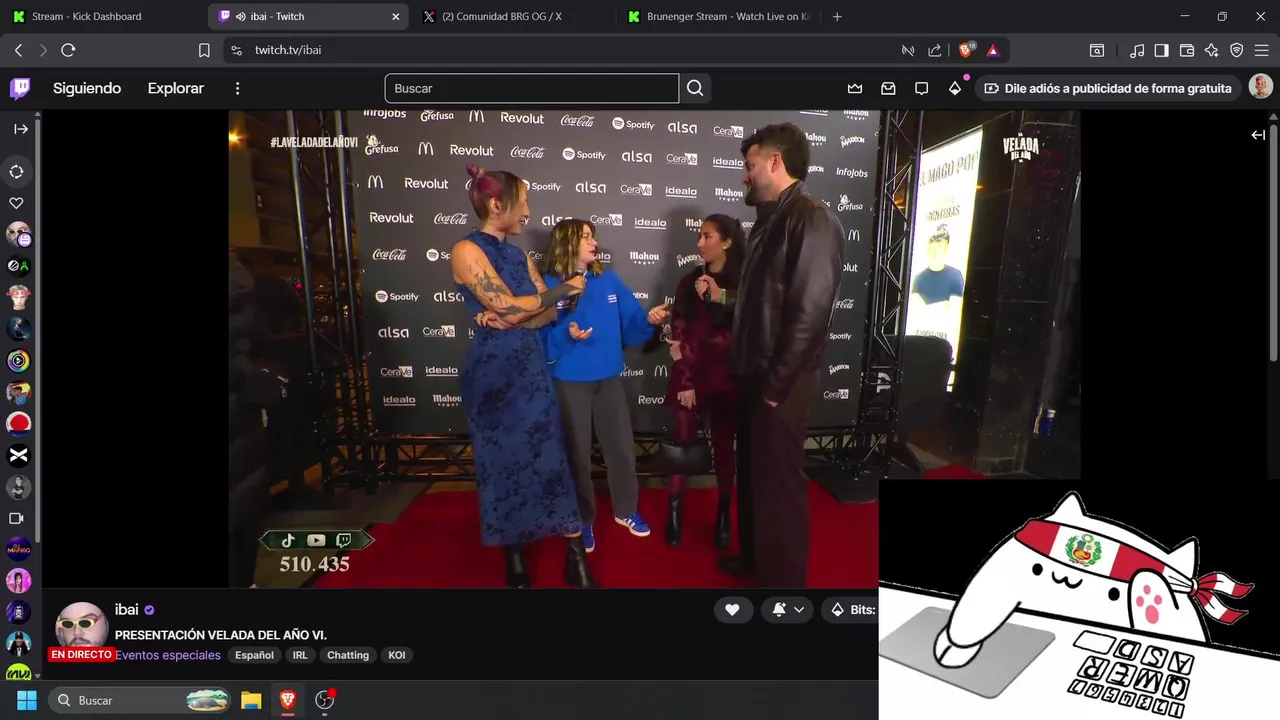The width and height of the screenshot is (1280, 720).
Task: Click the Español tag
Action: (x=254, y=655)
